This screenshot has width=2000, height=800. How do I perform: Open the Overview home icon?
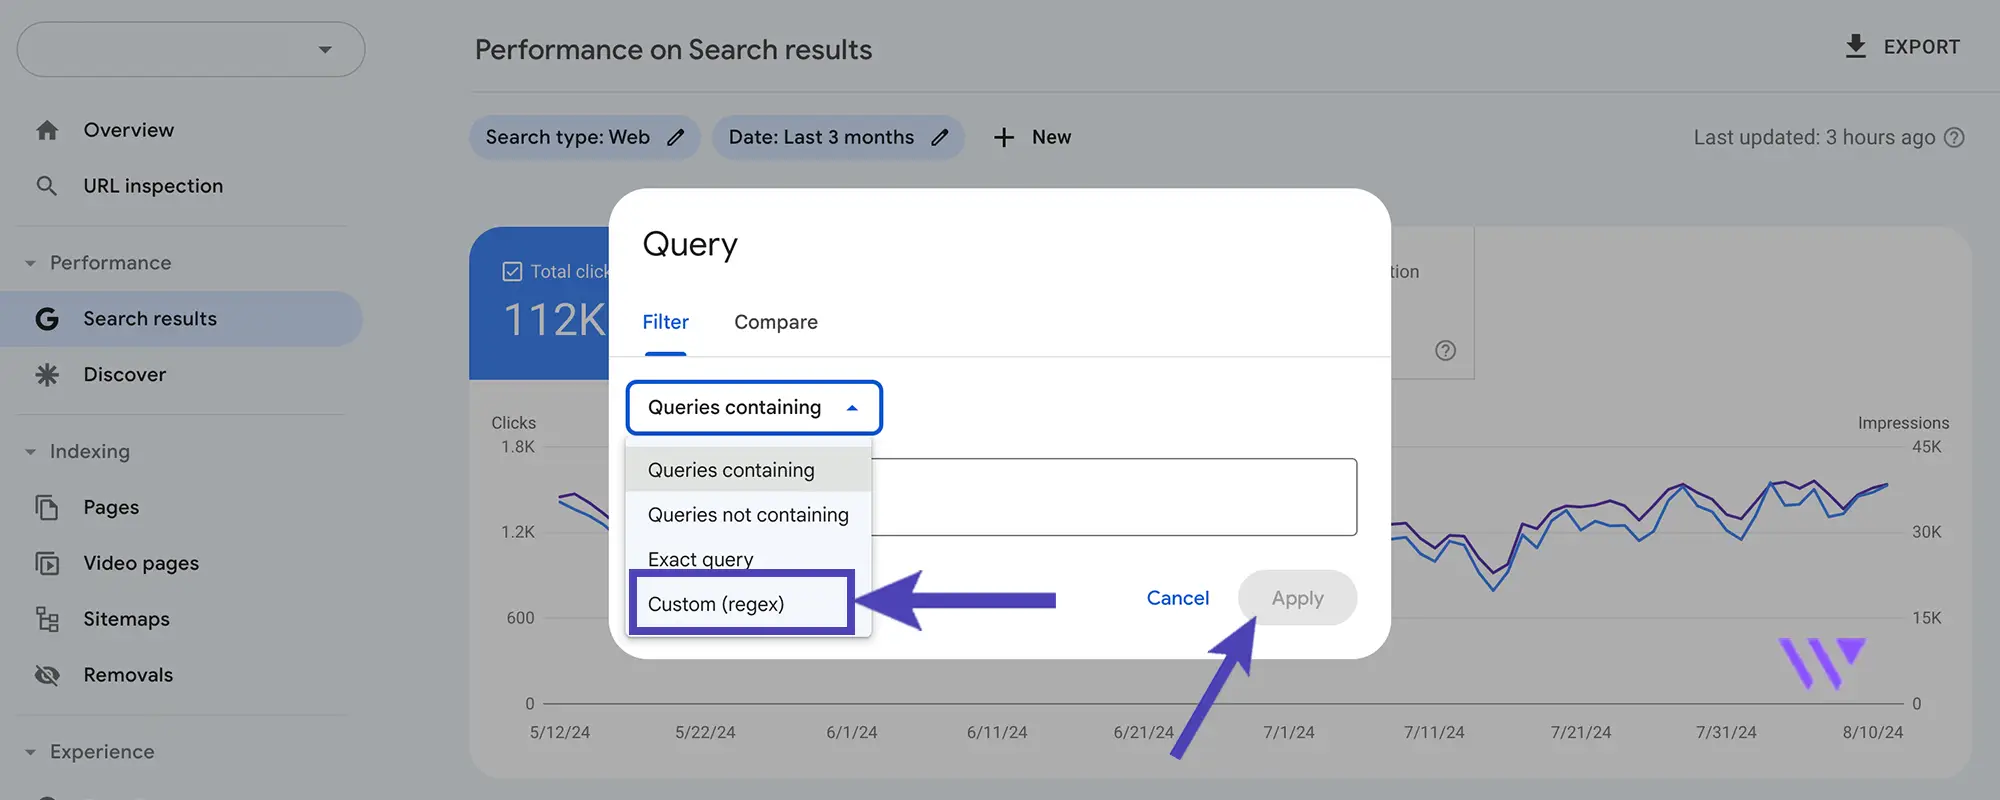[x=47, y=130]
